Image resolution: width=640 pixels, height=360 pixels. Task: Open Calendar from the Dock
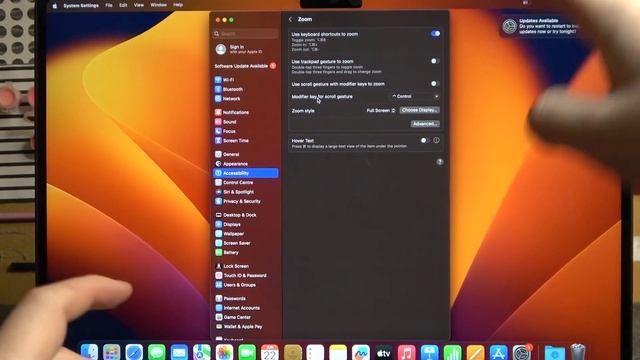click(x=270, y=353)
